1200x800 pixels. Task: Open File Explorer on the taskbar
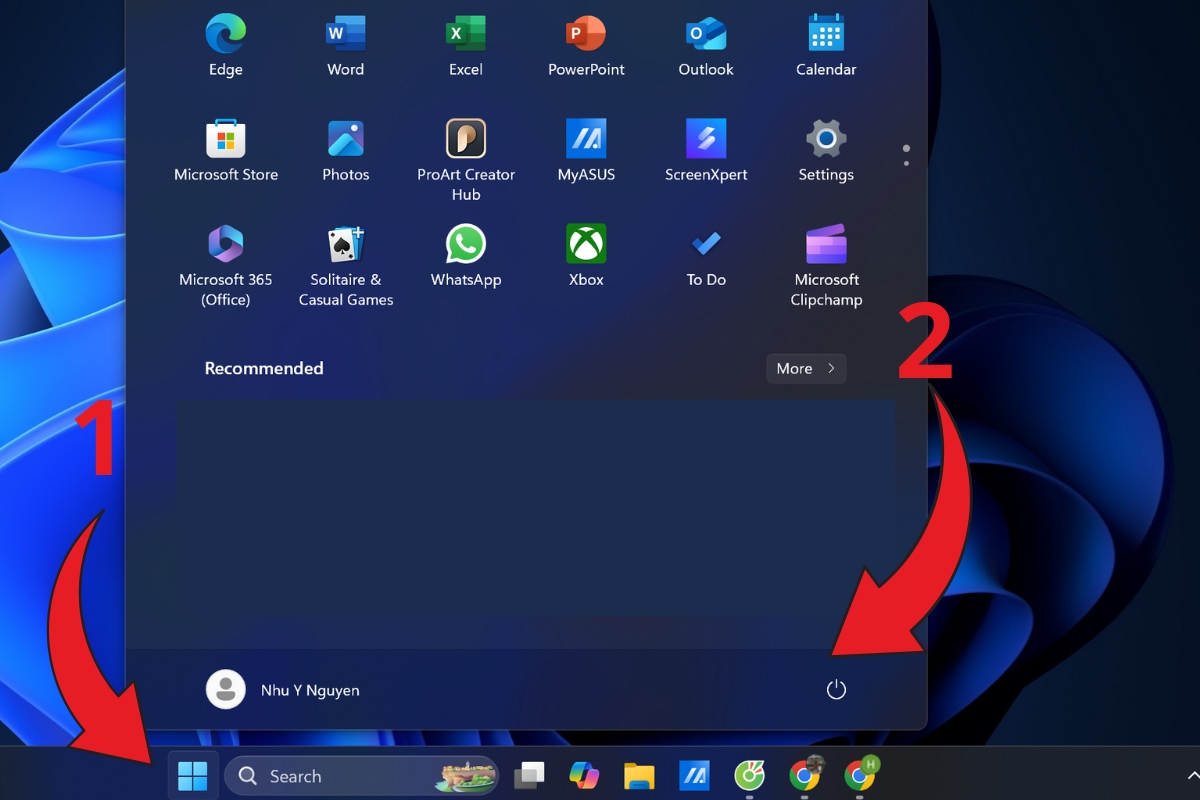pyautogui.click(x=639, y=775)
